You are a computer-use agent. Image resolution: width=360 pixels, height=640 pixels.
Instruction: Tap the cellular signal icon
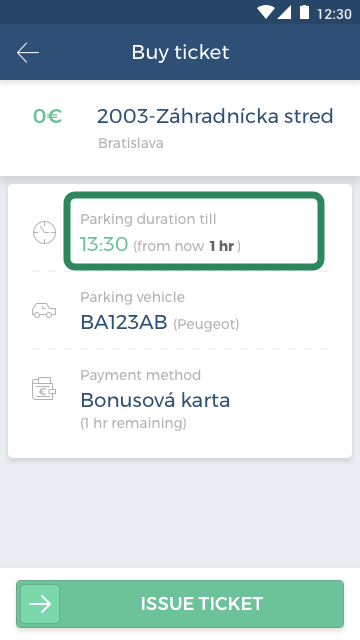pos(284,13)
